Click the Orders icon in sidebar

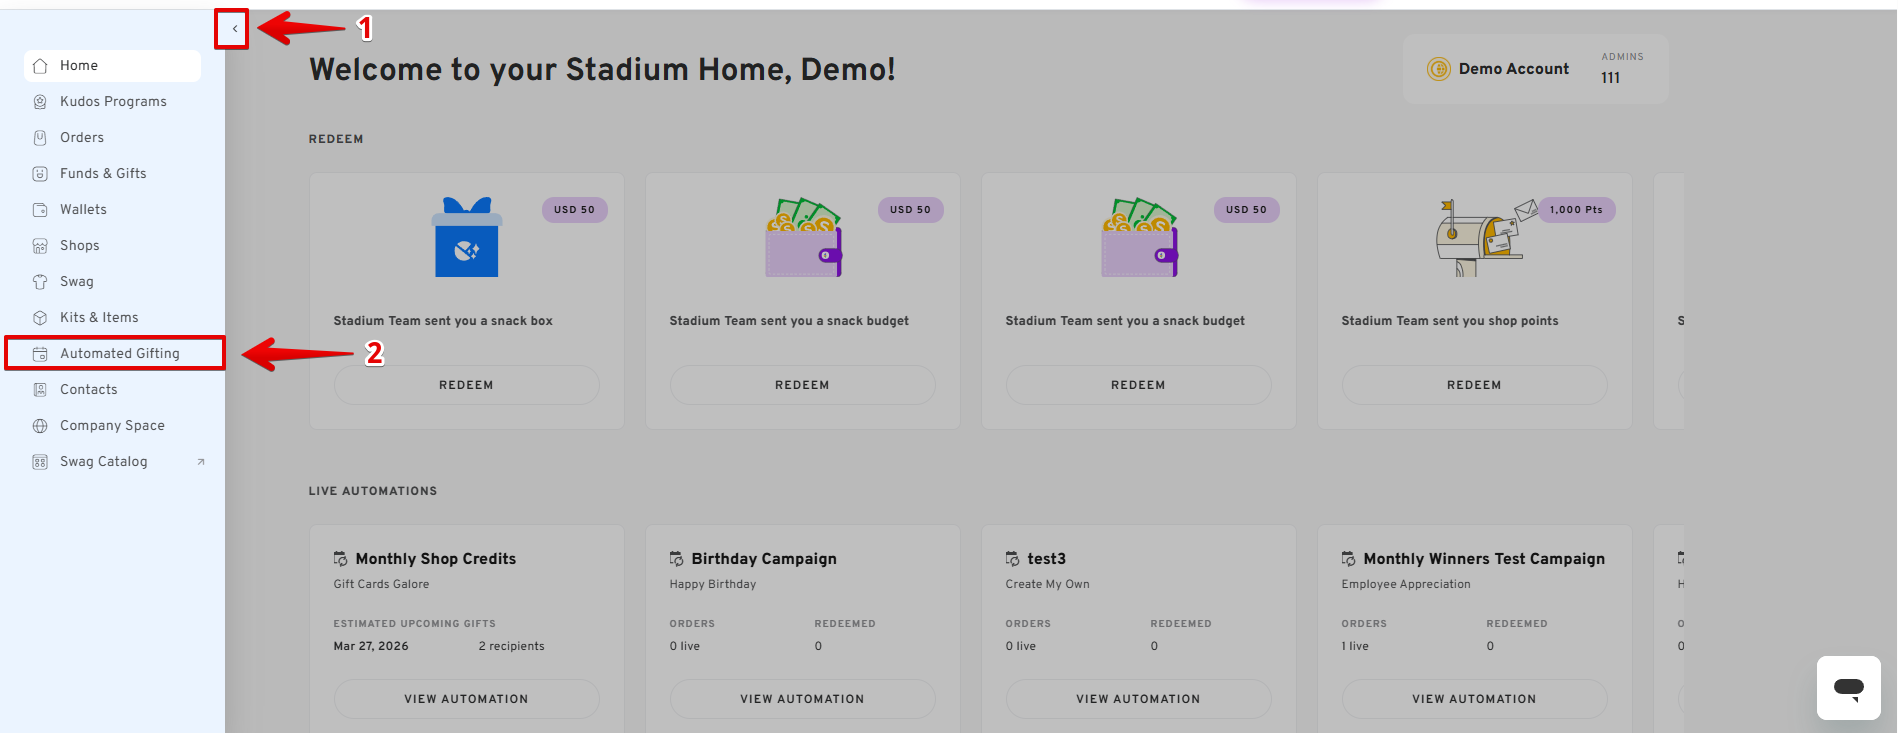click(x=40, y=138)
